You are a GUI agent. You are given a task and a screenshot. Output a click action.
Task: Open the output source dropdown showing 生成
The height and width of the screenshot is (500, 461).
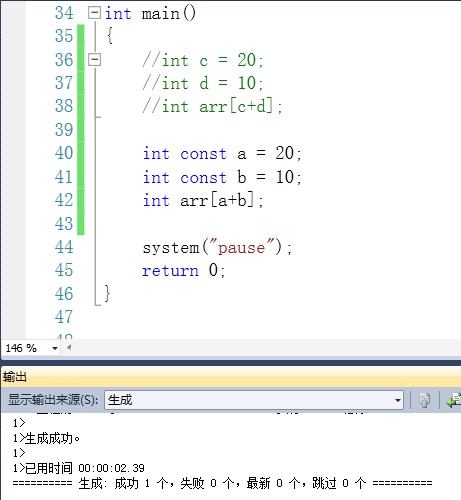254,400
